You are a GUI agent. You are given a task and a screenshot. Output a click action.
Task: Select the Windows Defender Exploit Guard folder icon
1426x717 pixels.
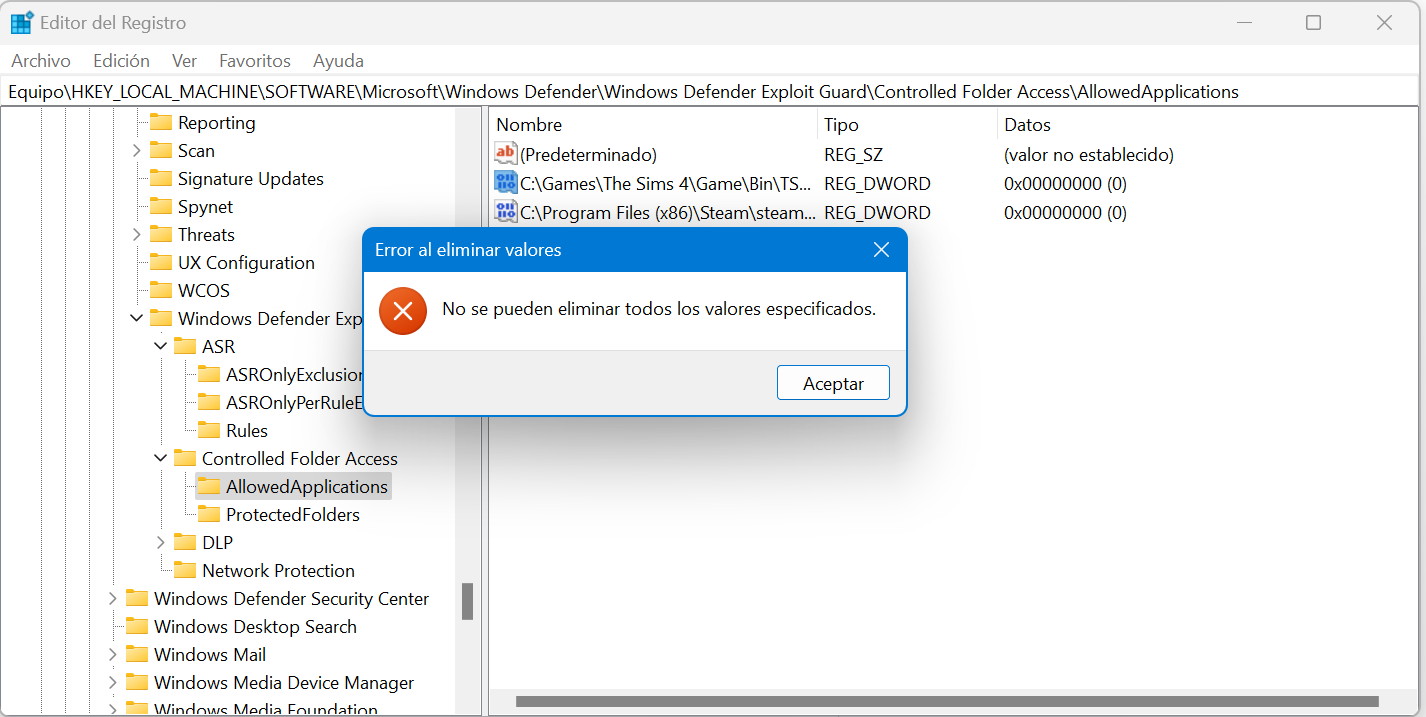pyautogui.click(x=161, y=319)
